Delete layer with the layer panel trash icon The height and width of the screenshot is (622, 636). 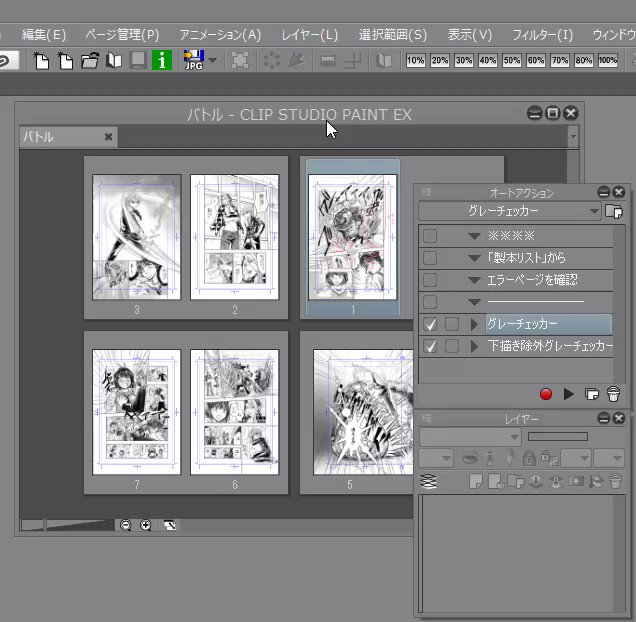[615, 482]
